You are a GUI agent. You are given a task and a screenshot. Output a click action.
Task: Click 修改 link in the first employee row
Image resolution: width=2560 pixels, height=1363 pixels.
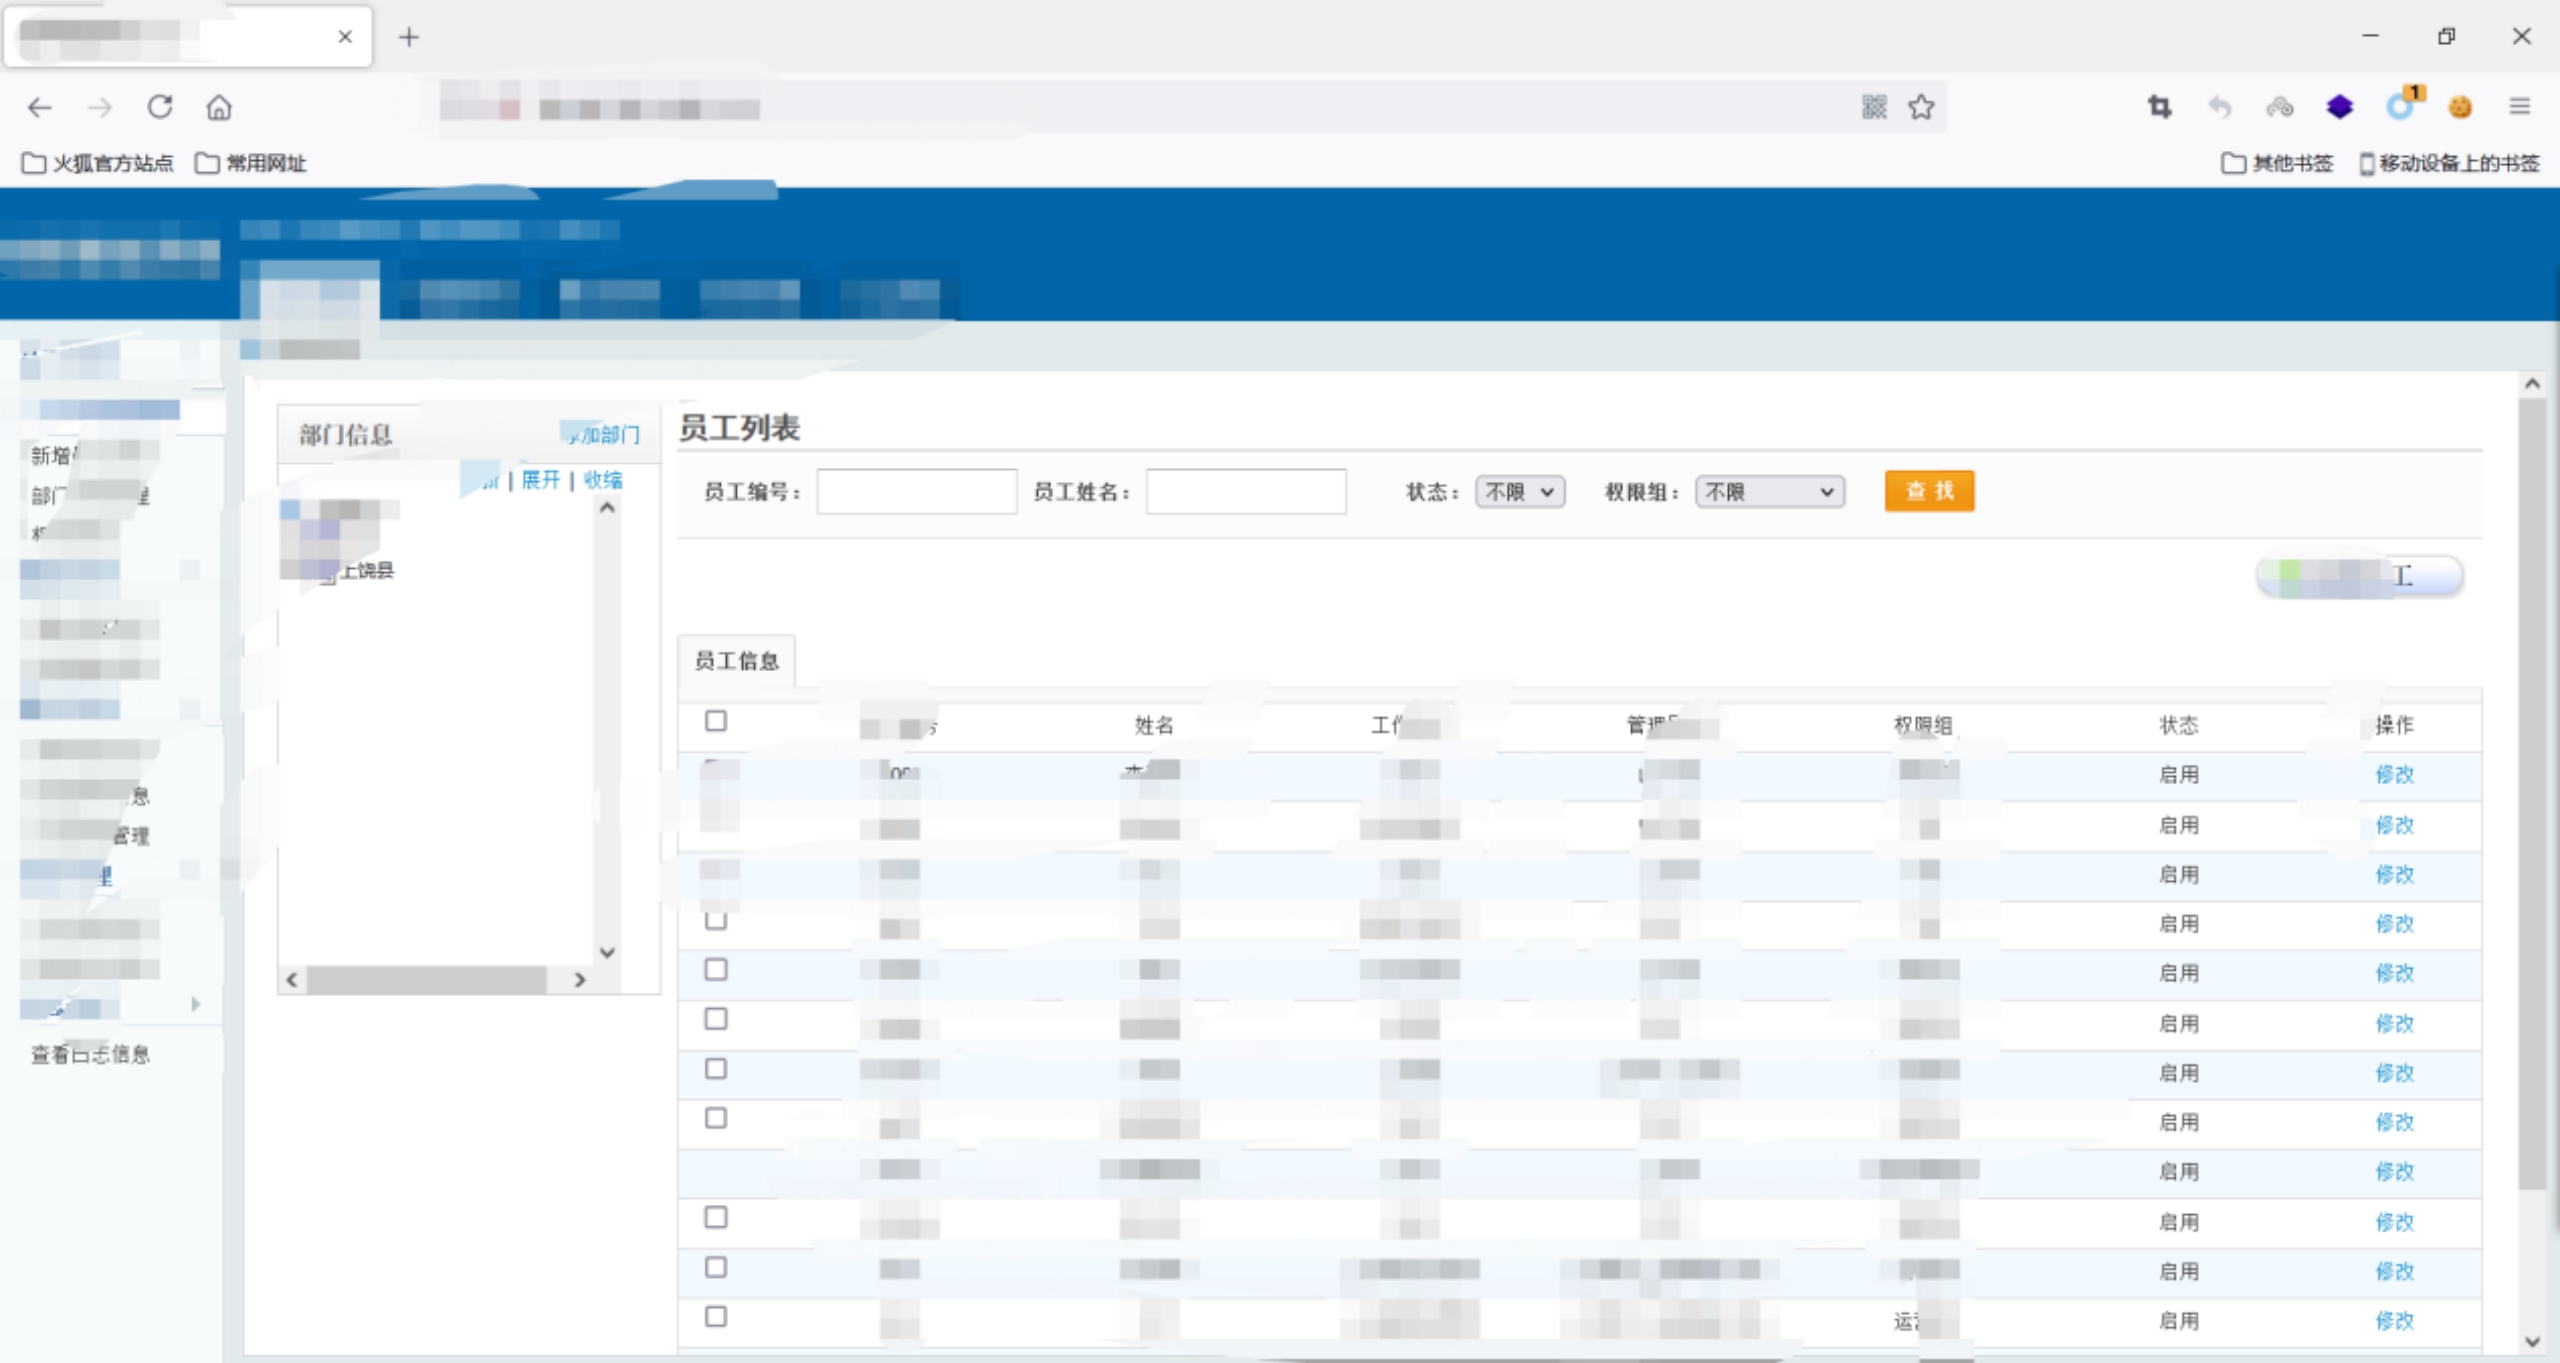pyautogui.click(x=2394, y=774)
